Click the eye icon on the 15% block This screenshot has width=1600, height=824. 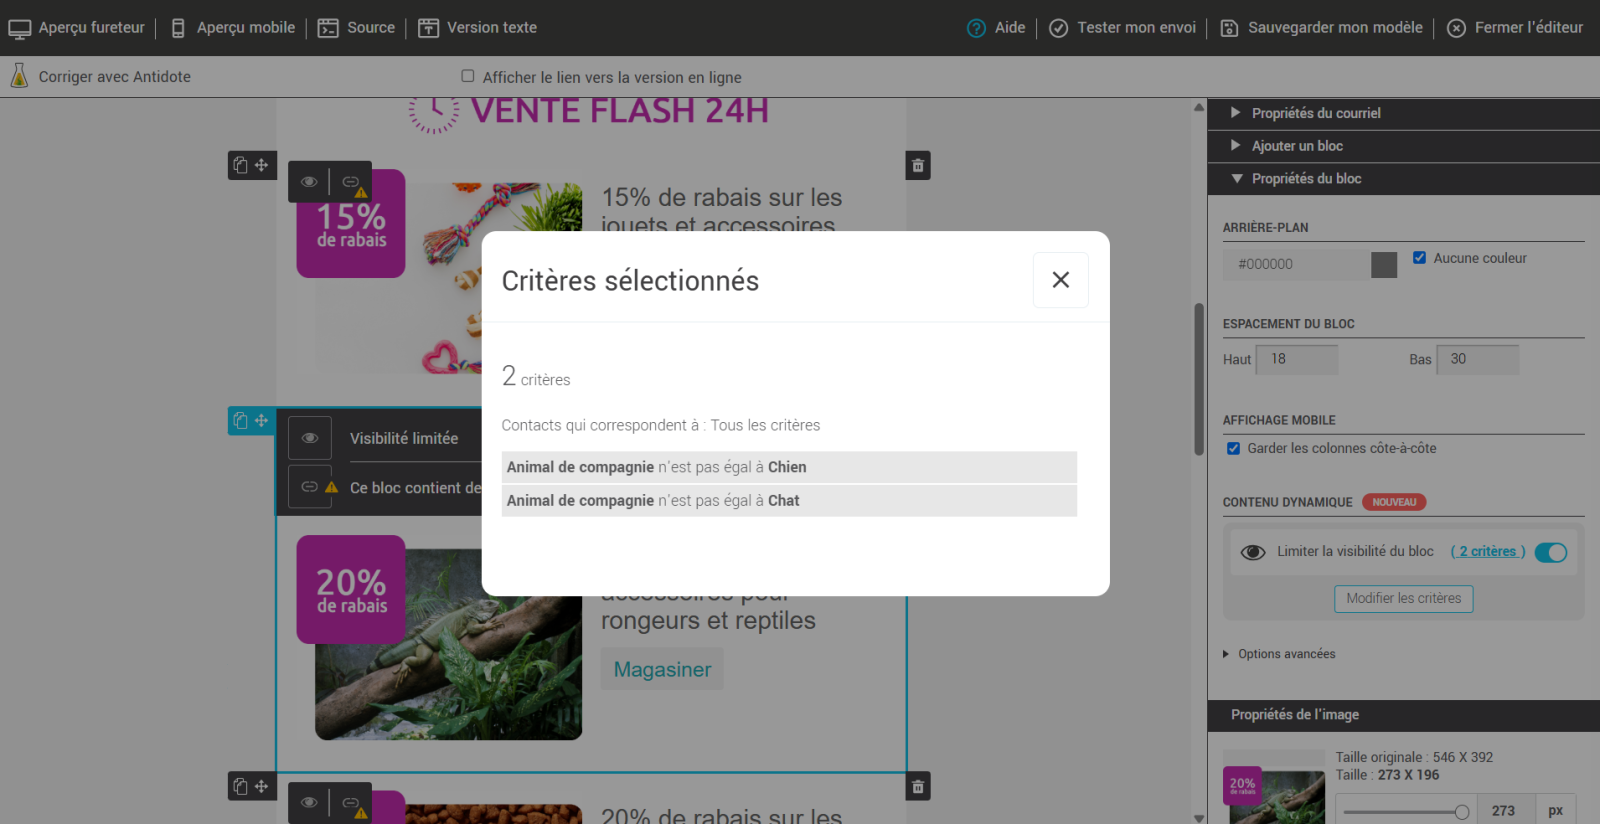click(x=309, y=182)
